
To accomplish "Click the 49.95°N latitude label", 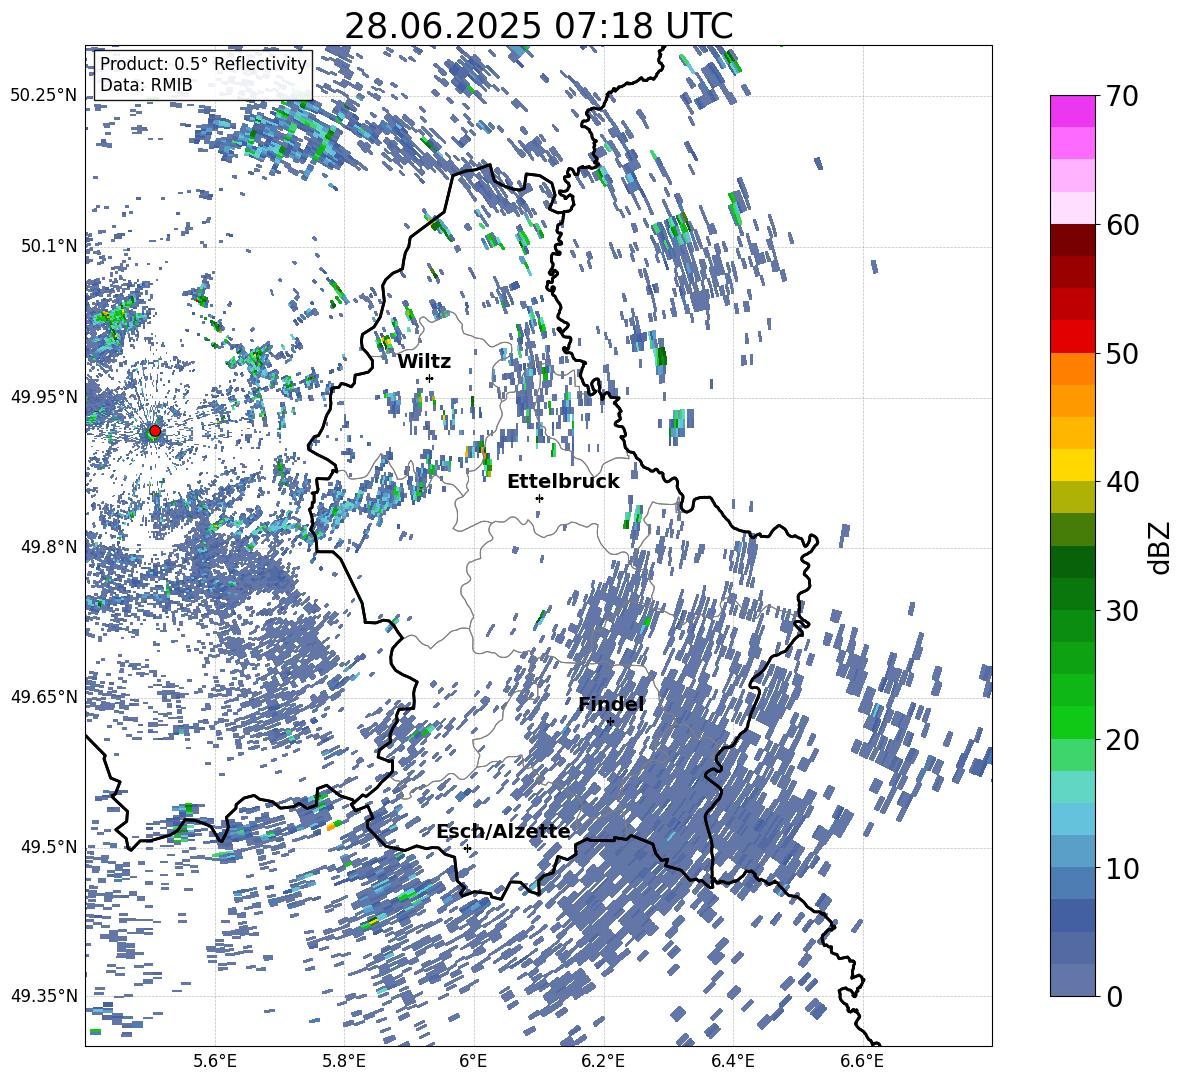I will pyautogui.click(x=44, y=396).
